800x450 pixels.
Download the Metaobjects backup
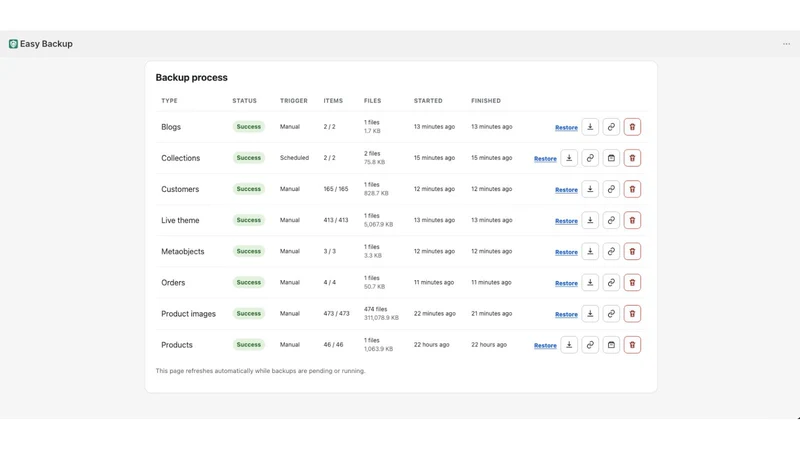coord(590,252)
